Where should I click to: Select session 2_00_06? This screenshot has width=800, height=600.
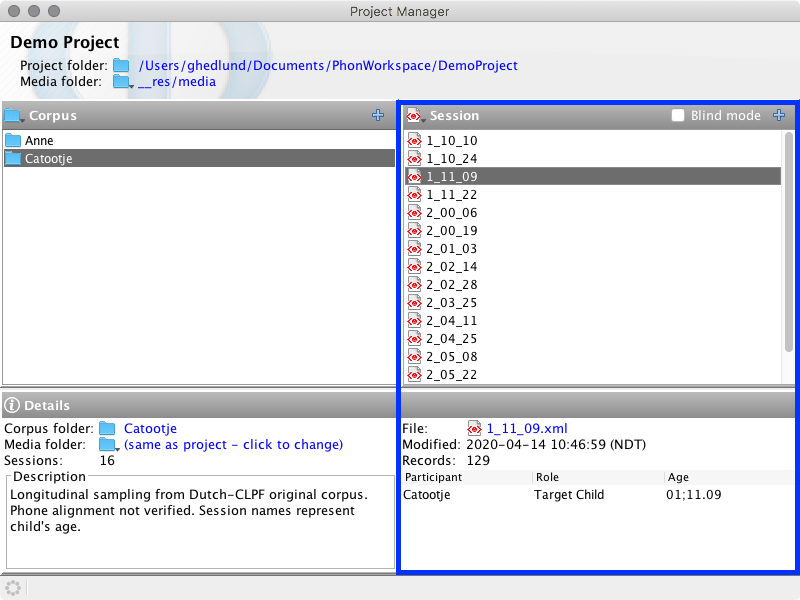451,213
